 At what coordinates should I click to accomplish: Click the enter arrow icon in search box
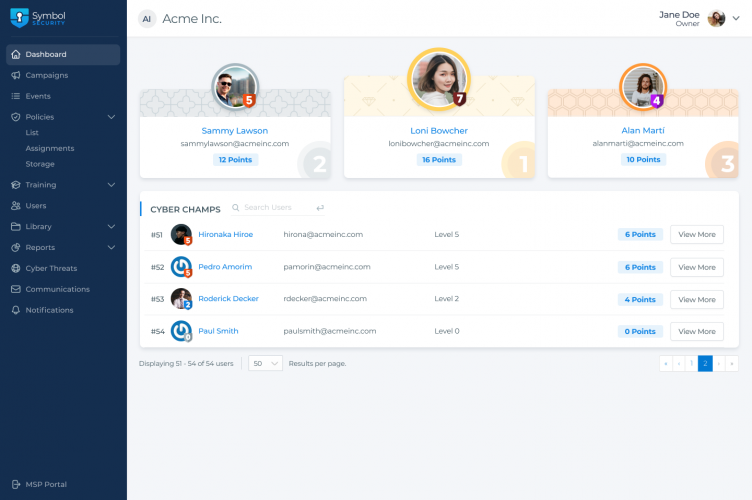[320, 208]
